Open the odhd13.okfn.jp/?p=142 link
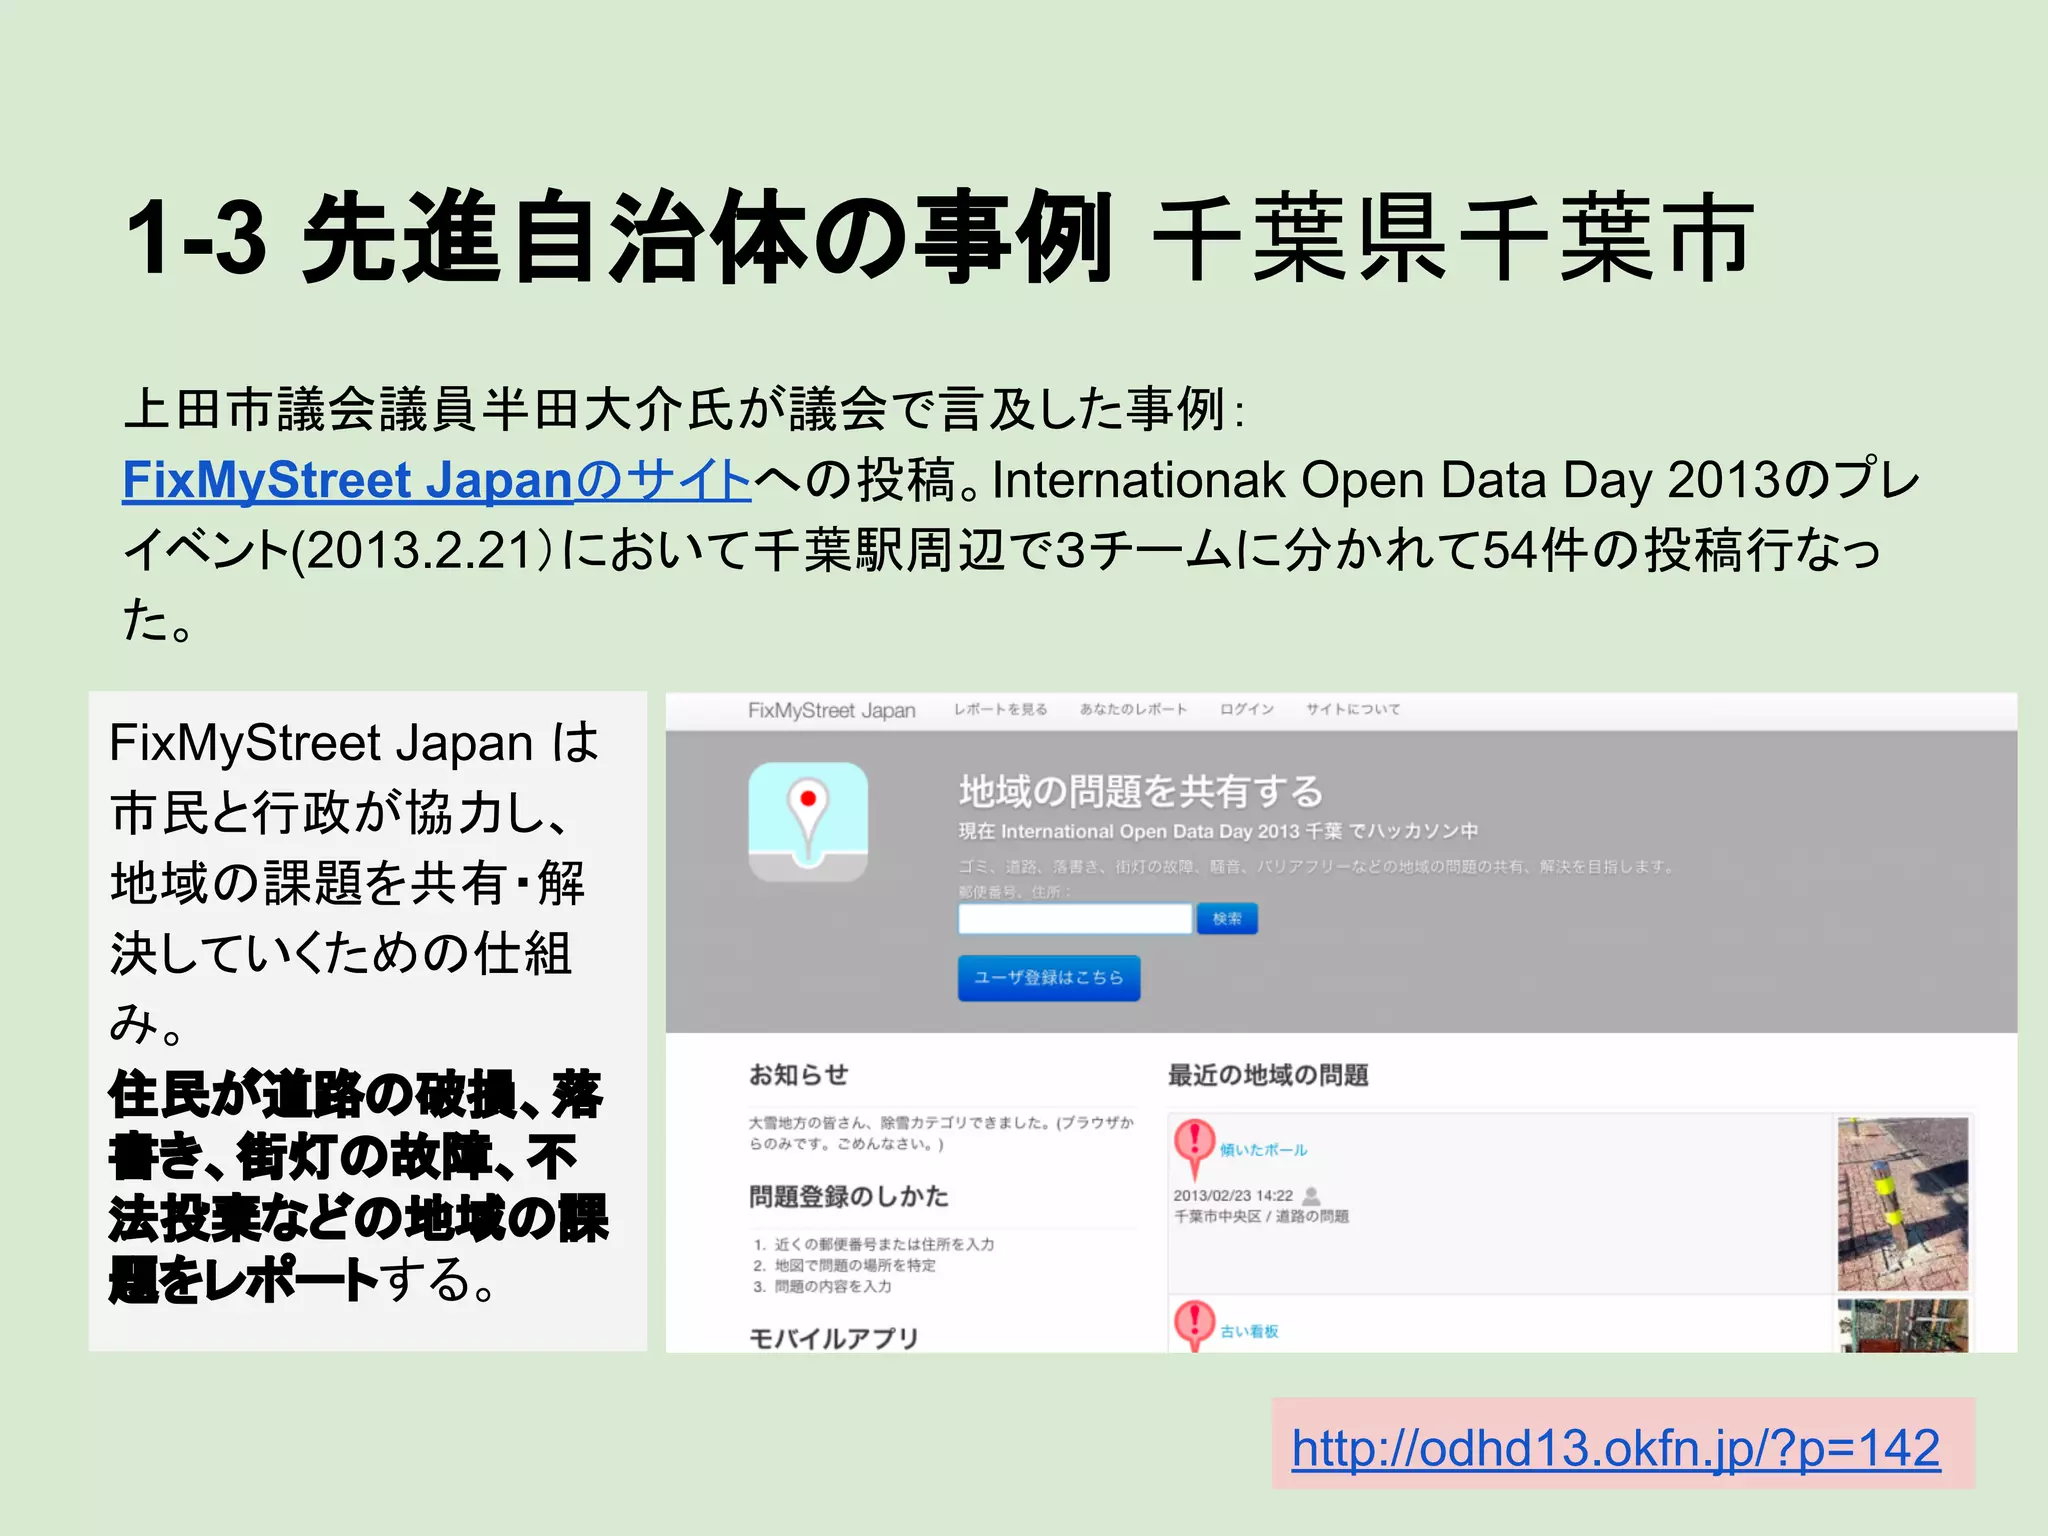 [x=1615, y=1447]
